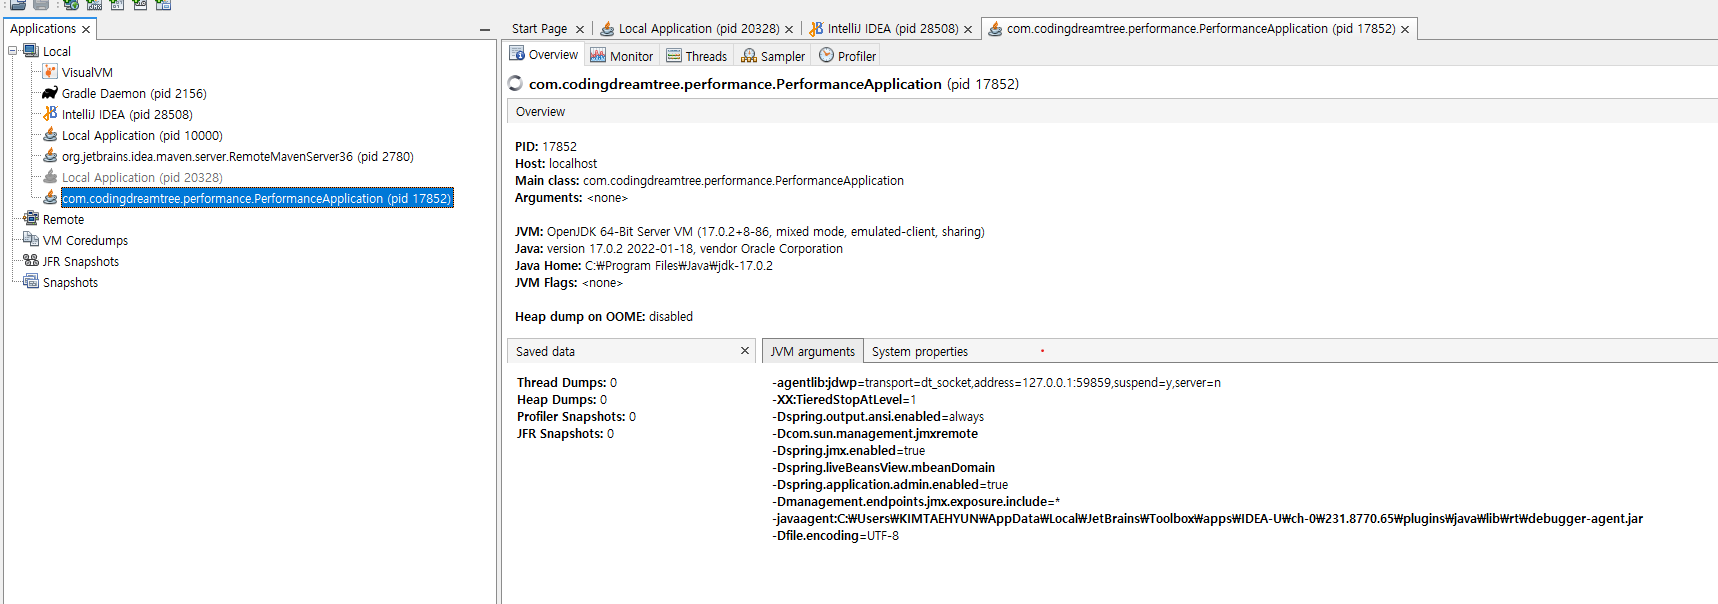Image resolution: width=1718 pixels, height=604 pixels.
Task: Click the Java: version 17.0.2 line
Action: tap(679, 248)
